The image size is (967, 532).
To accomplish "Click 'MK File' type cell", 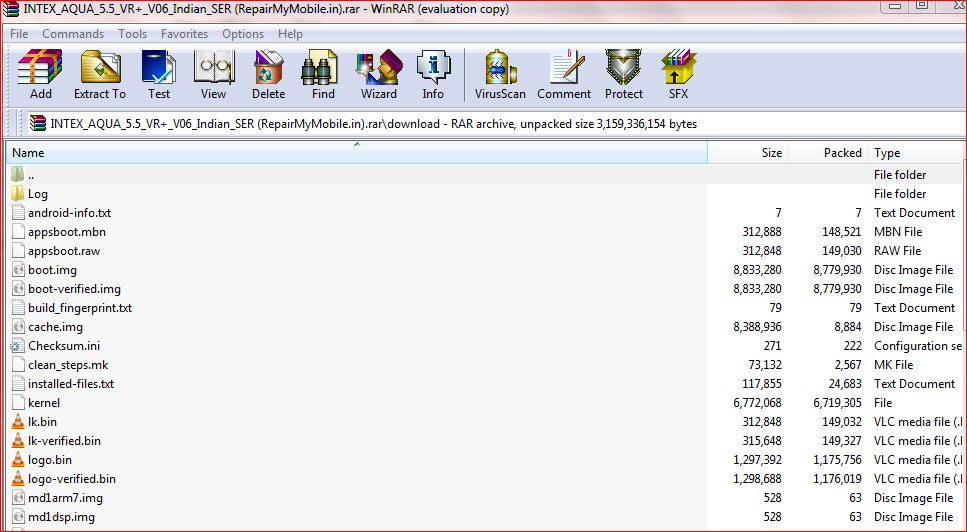I will click(x=893, y=365).
